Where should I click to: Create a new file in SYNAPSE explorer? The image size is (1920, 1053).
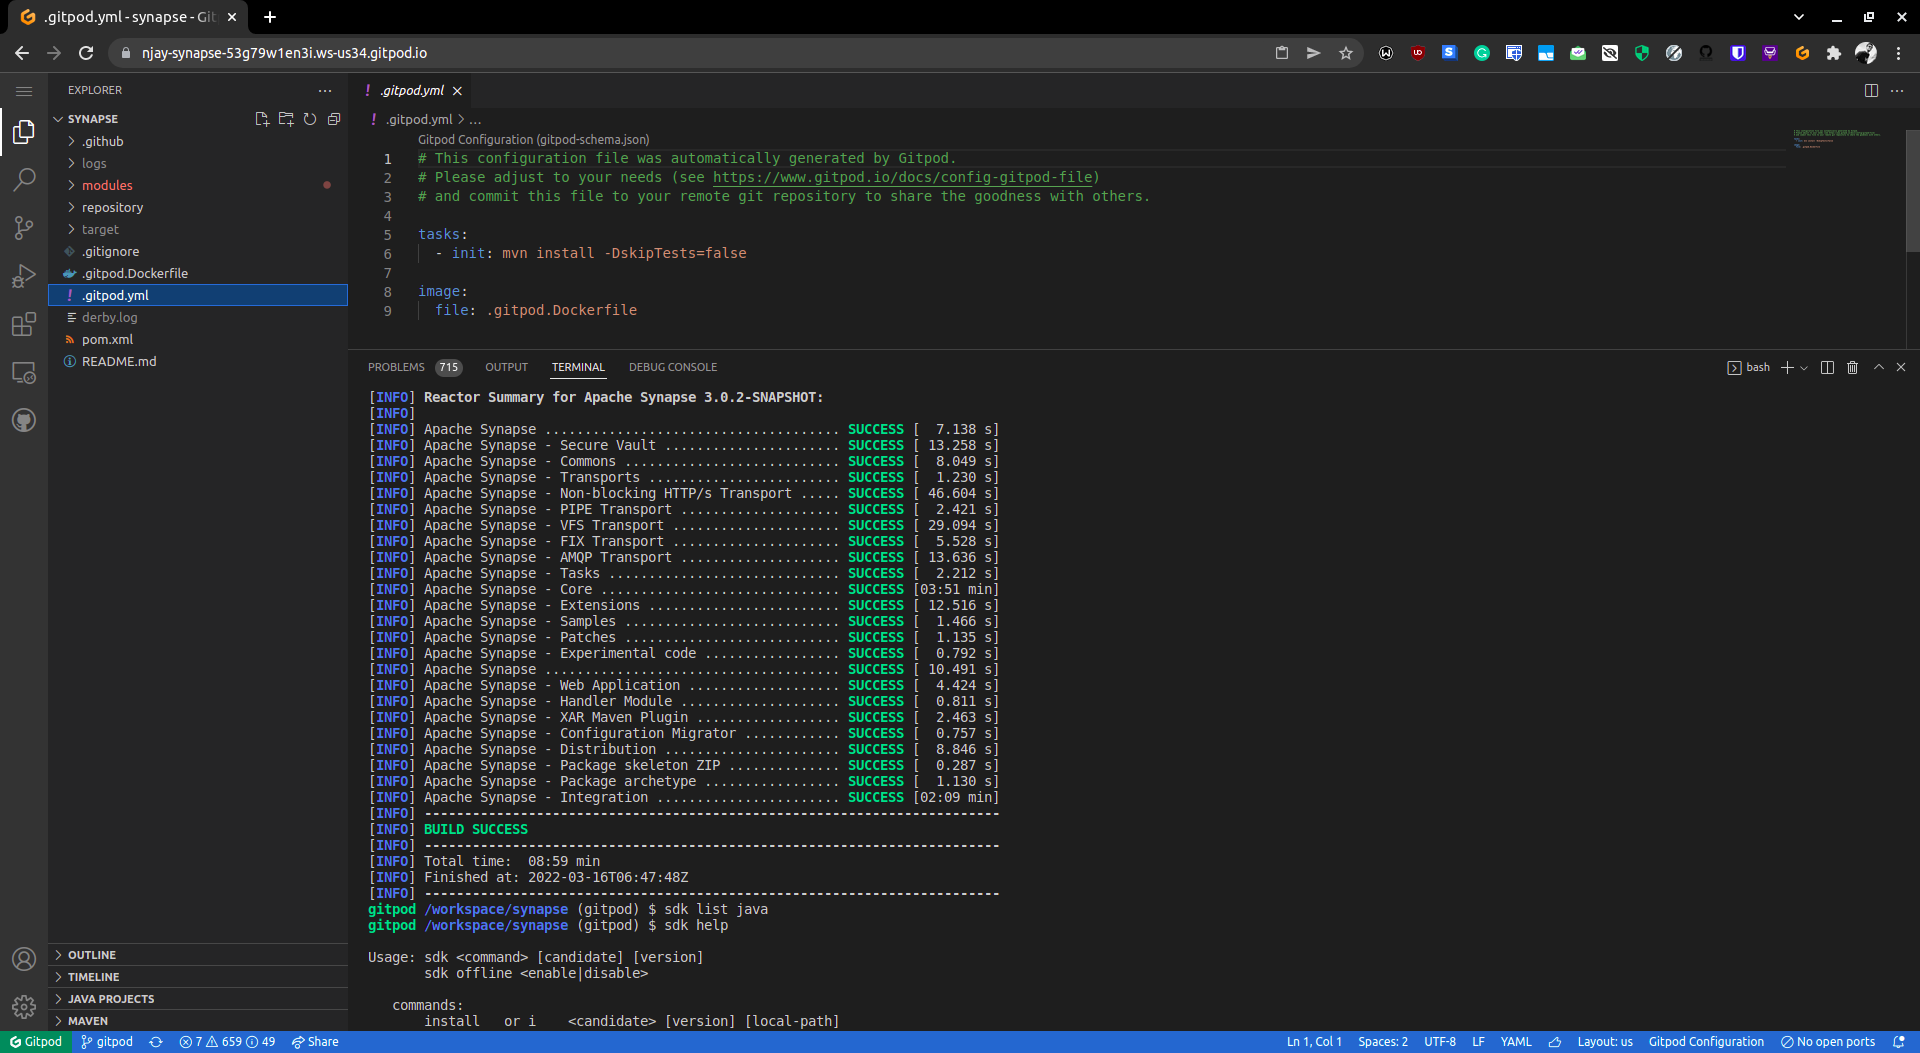[262, 119]
